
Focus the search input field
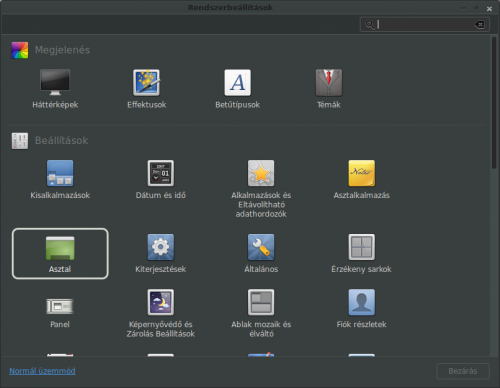pyautogui.click(x=425, y=25)
